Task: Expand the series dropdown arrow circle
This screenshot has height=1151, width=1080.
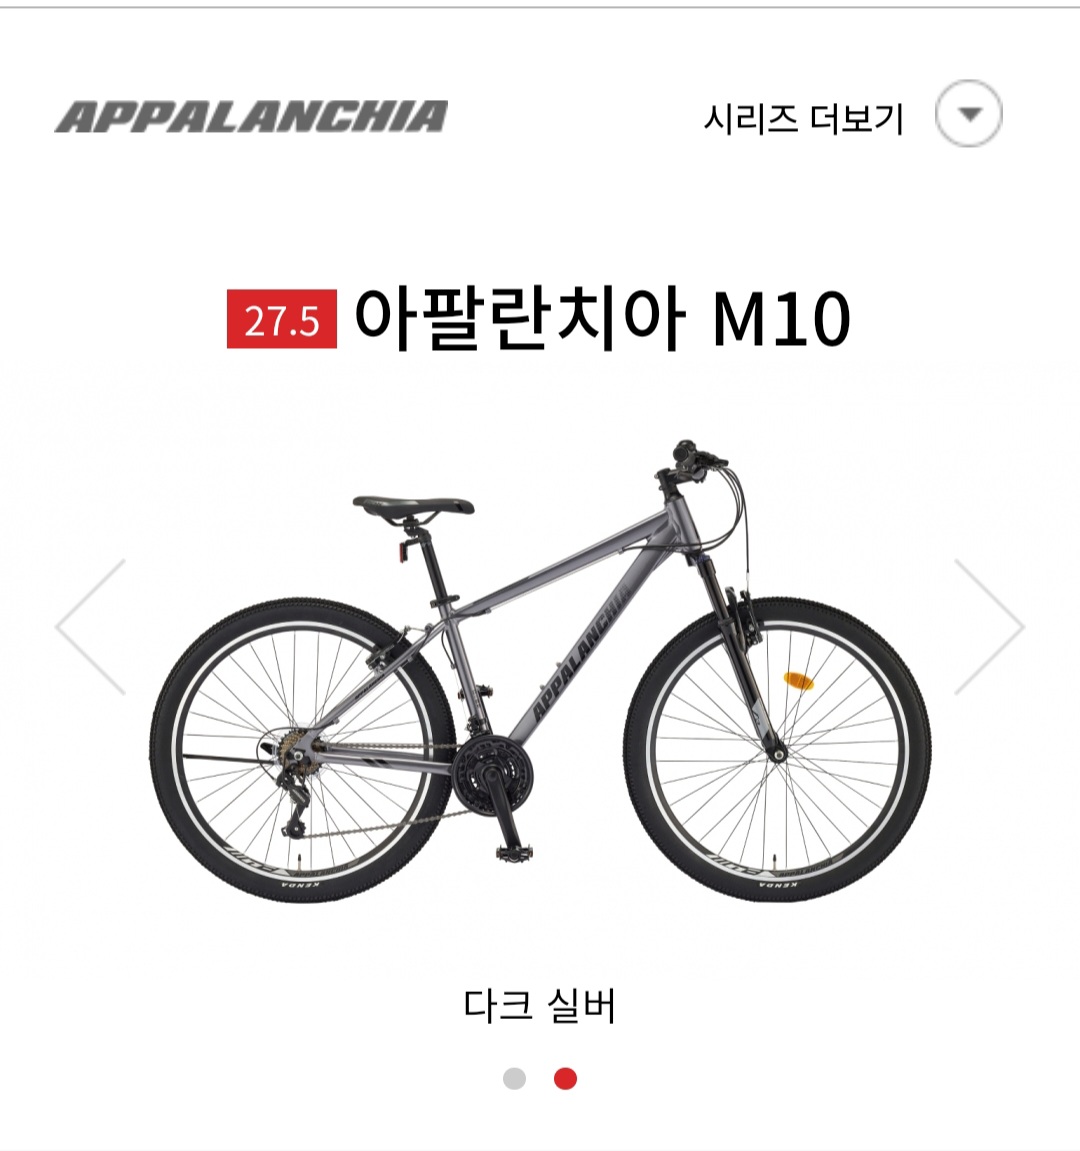Action: (968, 114)
